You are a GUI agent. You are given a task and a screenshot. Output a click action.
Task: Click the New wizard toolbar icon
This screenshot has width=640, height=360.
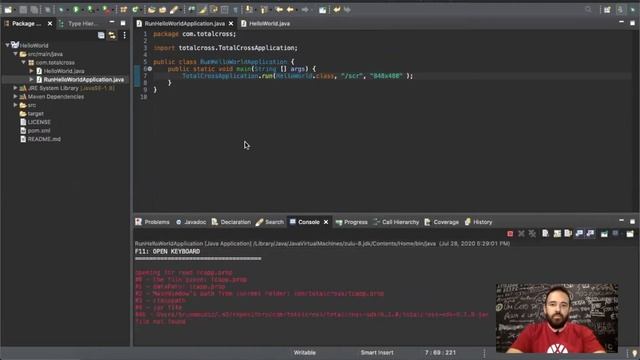point(8,9)
